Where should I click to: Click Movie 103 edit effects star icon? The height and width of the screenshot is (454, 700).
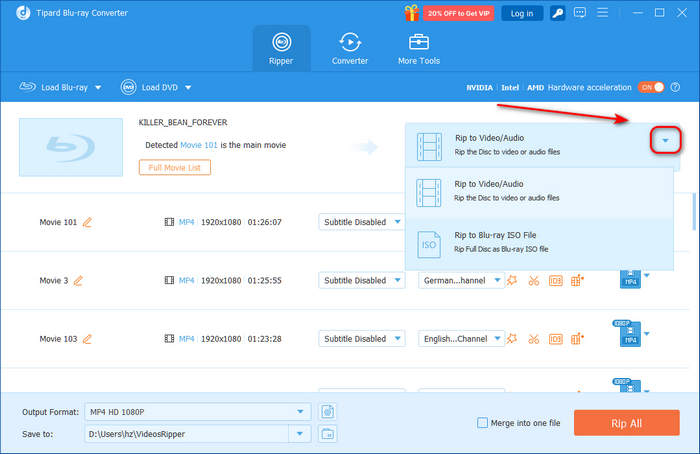[x=512, y=339]
